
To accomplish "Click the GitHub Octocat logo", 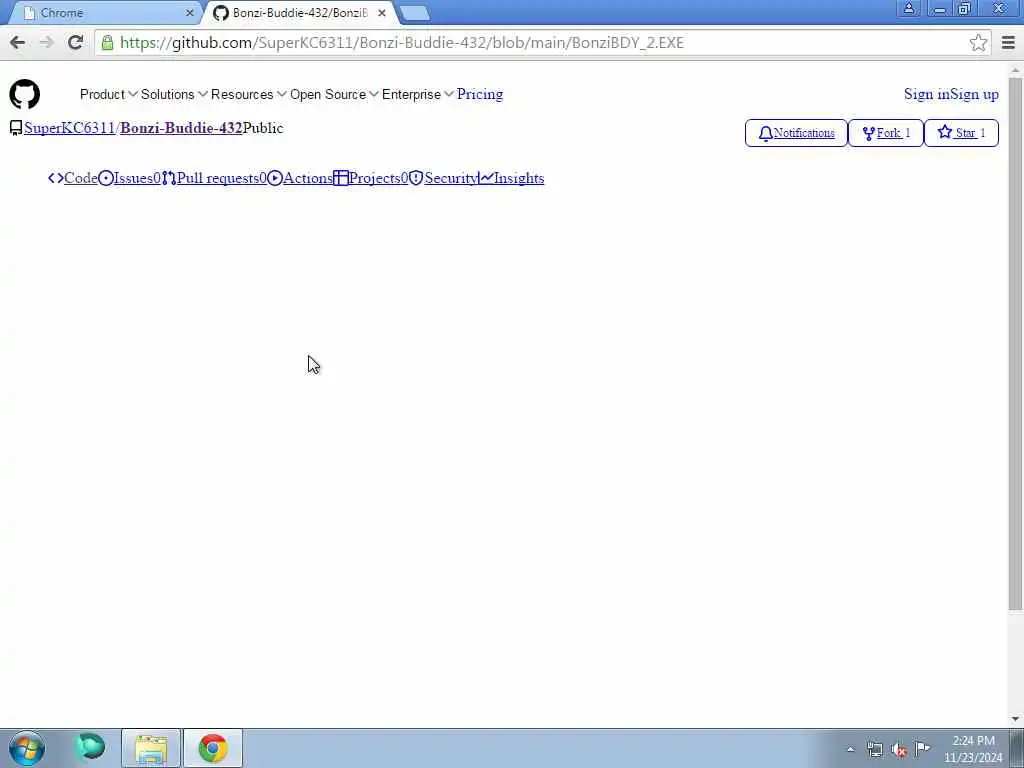I will pos(25,94).
